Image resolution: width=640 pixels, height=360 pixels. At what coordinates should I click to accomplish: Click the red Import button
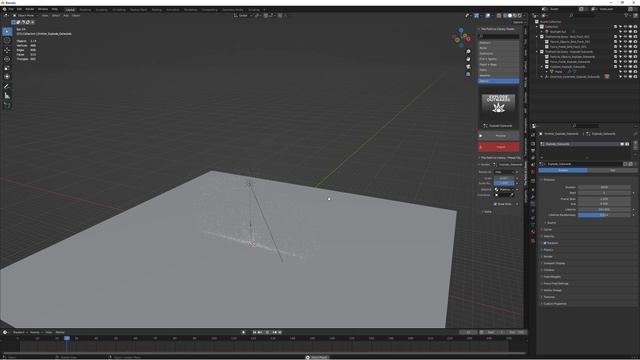pos(498,147)
